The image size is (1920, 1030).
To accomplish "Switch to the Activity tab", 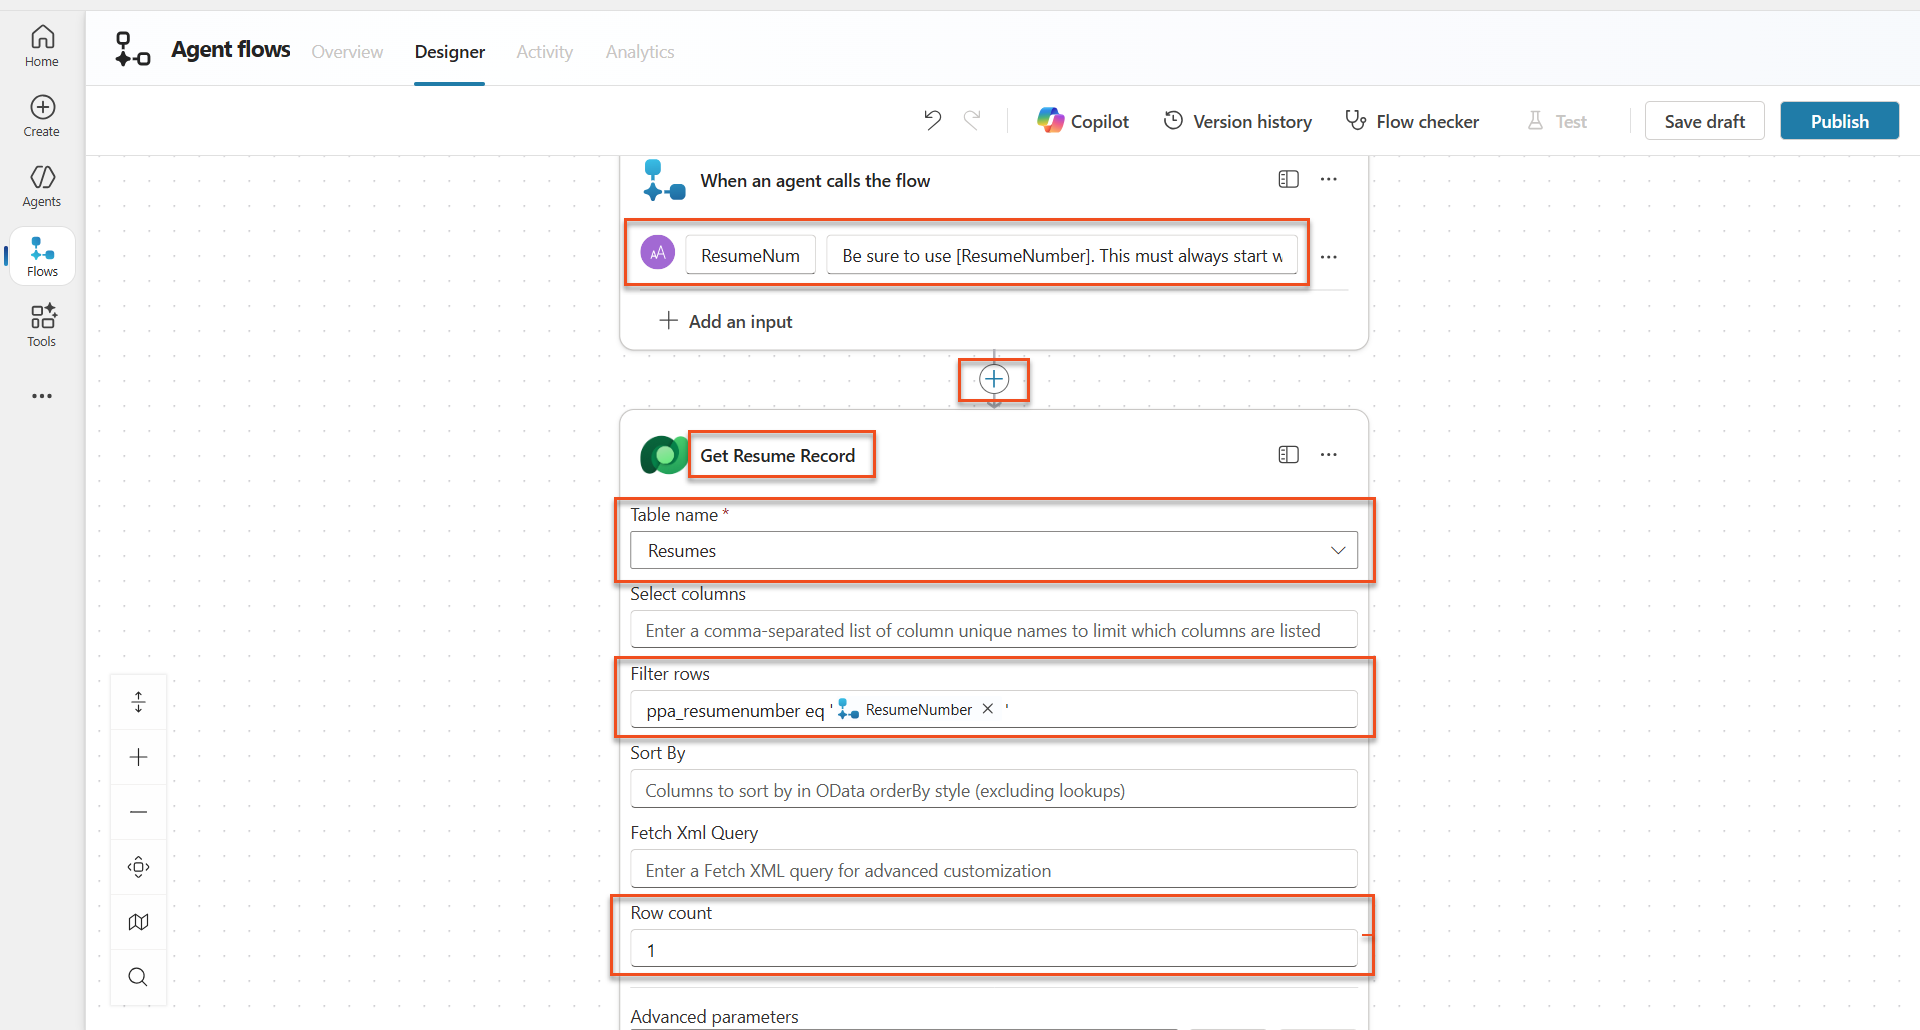I will (544, 52).
